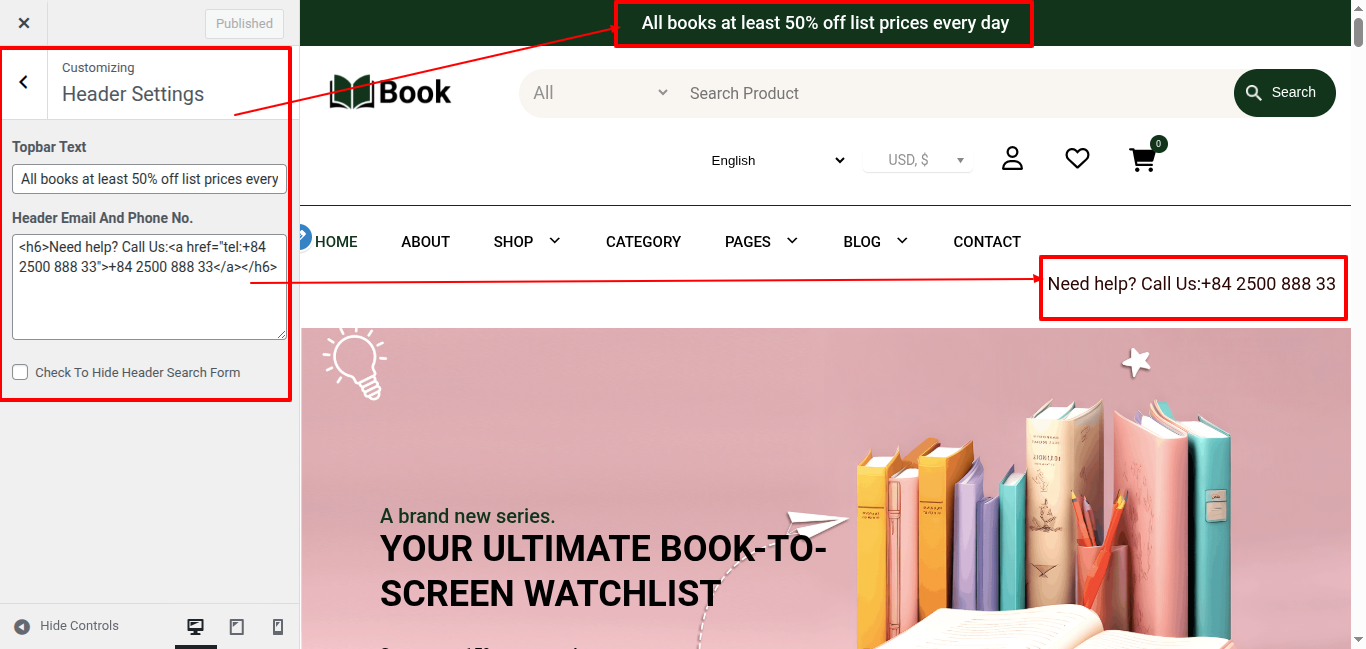
Task: Switch to desktop preview device icon
Action: [196, 627]
